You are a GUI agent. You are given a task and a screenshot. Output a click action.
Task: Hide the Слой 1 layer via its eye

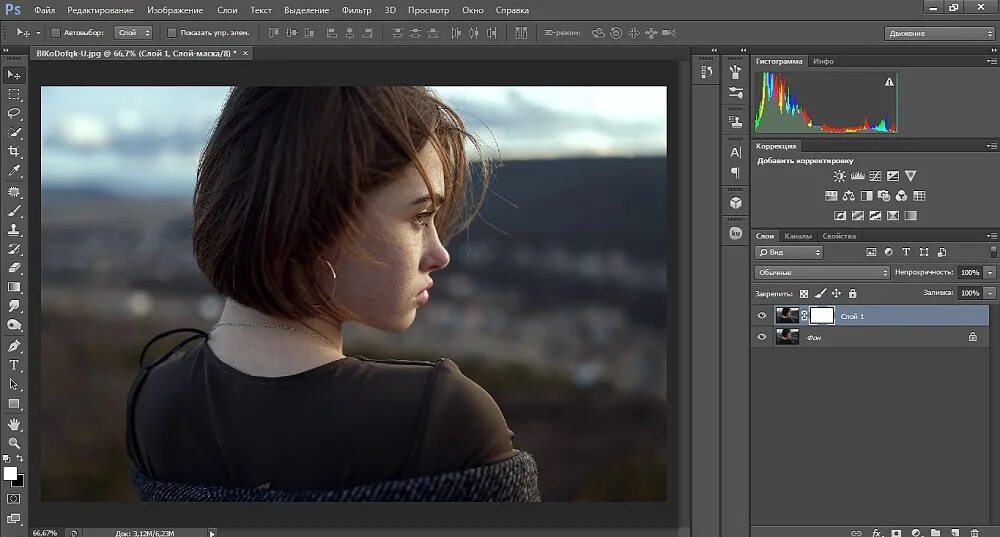(762, 316)
